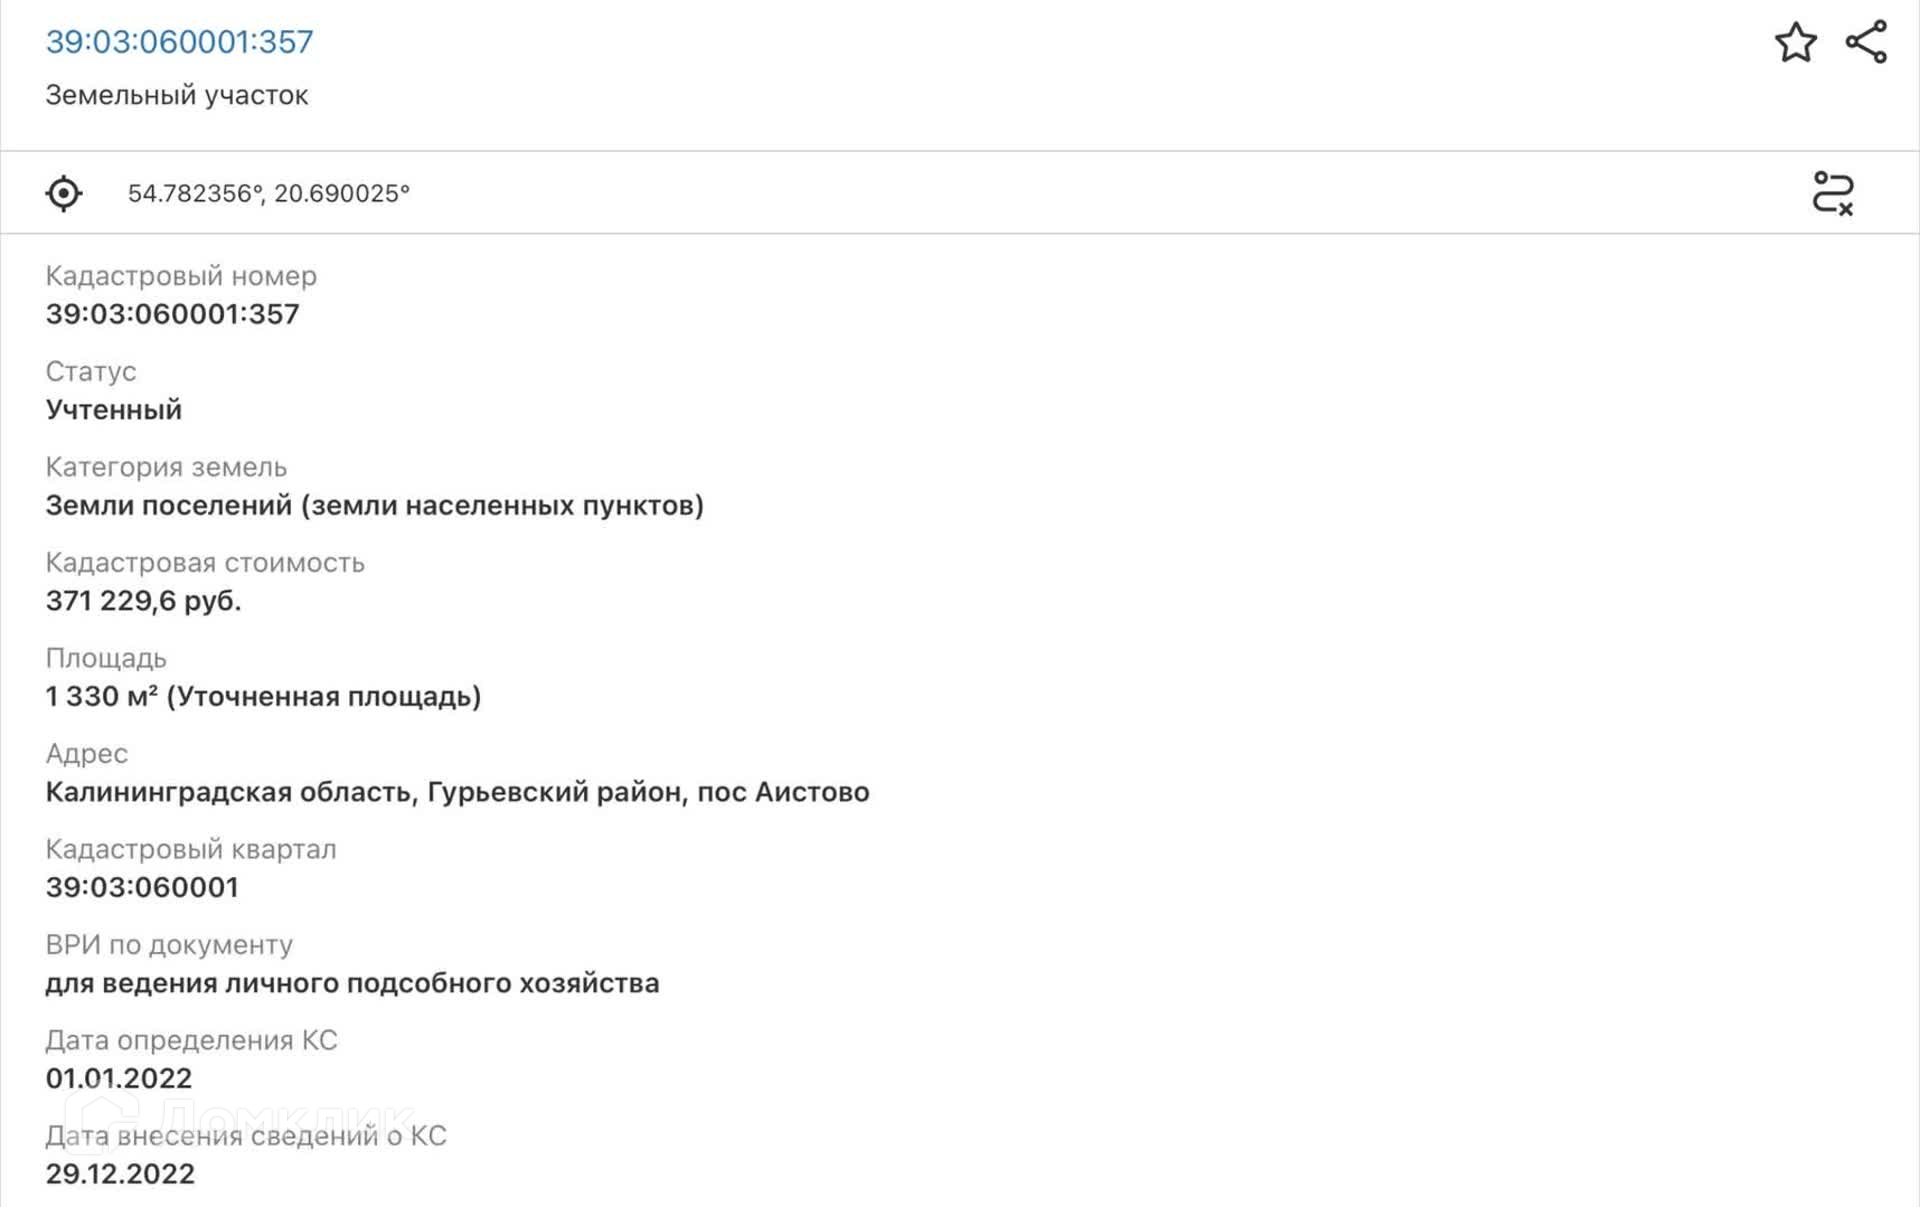Screen dimensions: 1920x1207
Task: Click the share icon
Action: pyautogui.click(x=1866, y=43)
